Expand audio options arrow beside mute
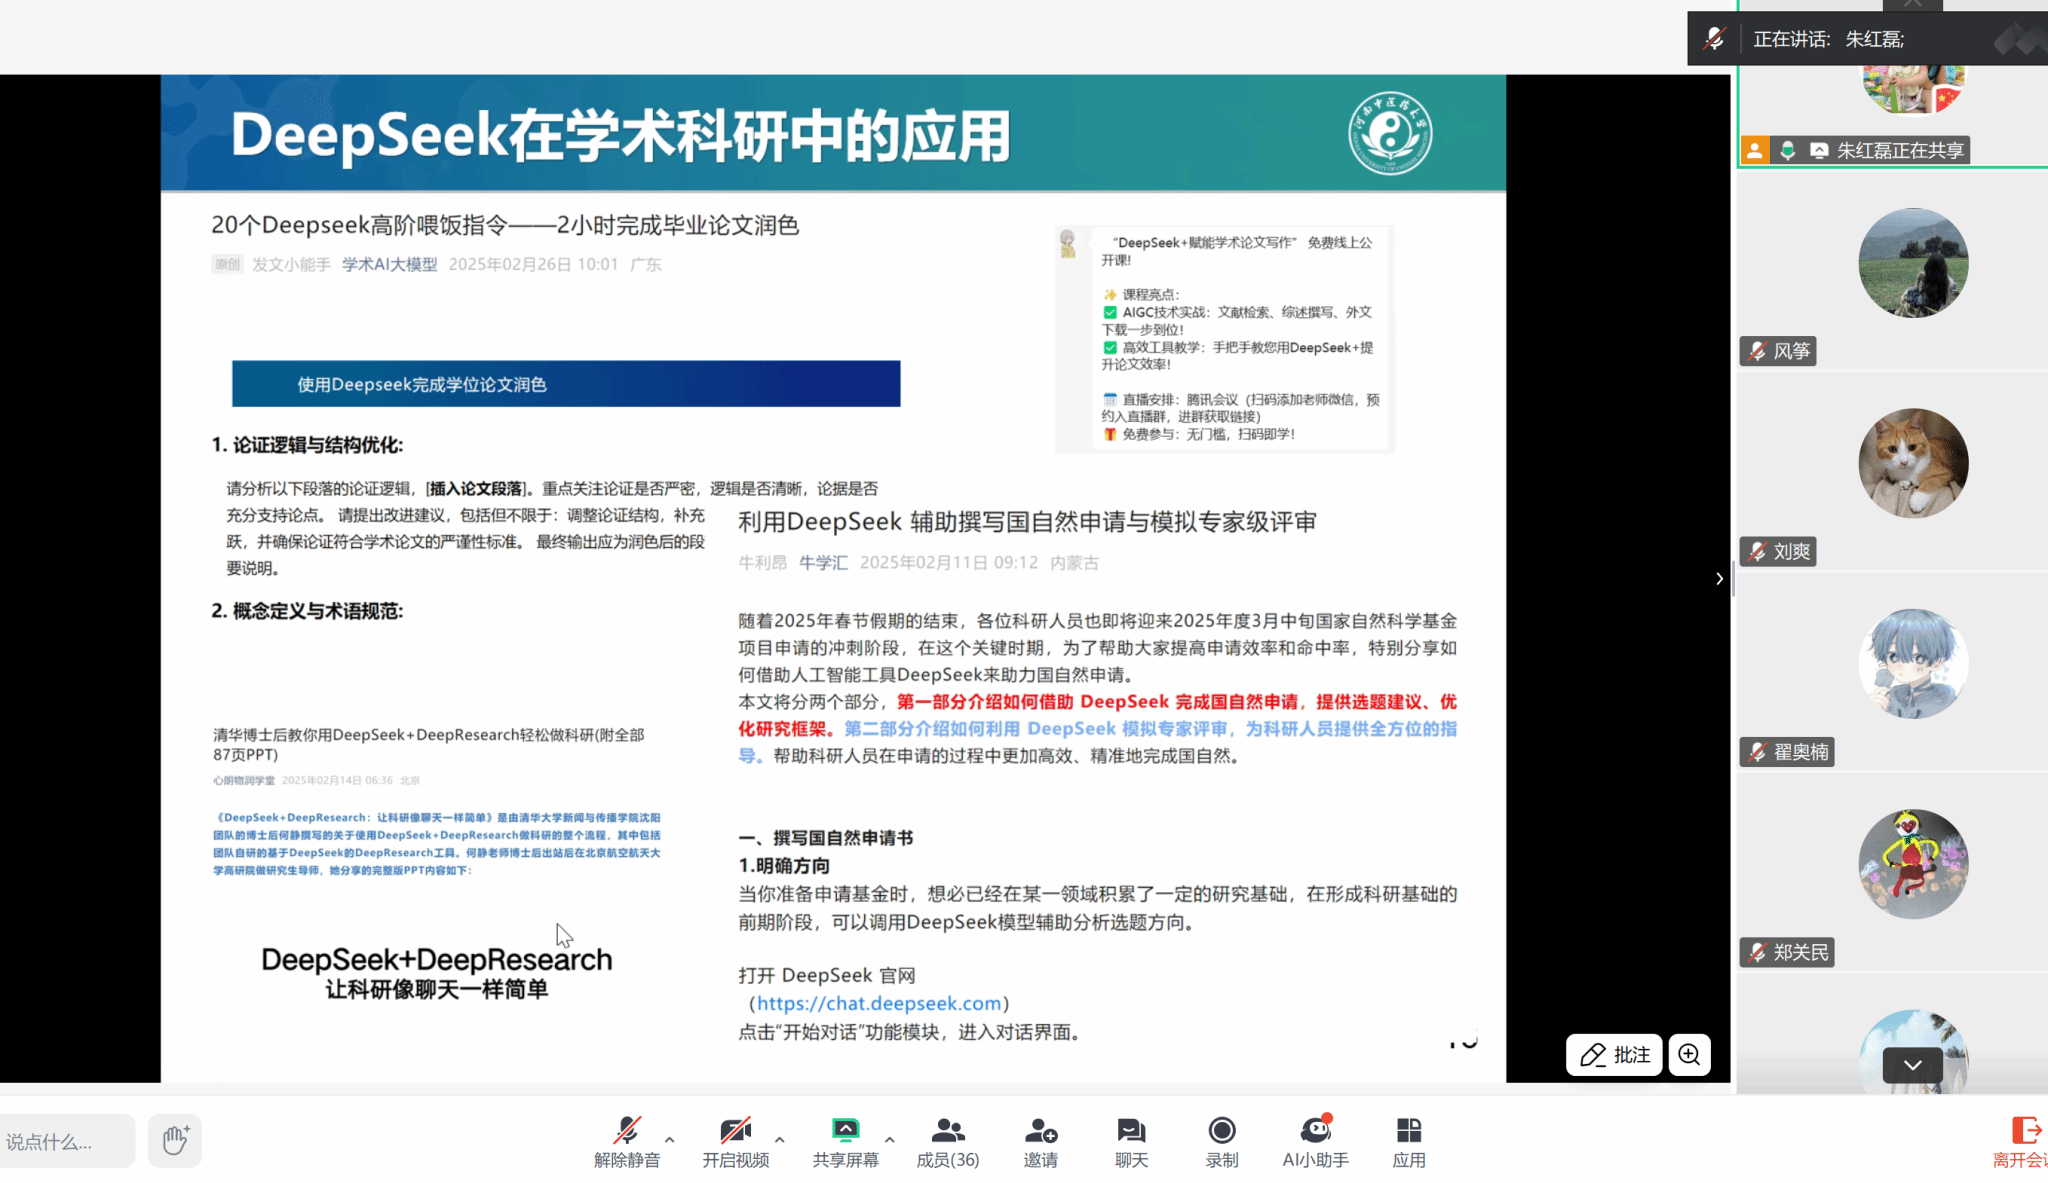Image resolution: width=2048 pixels, height=1183 pixels. coord(670,1139)
